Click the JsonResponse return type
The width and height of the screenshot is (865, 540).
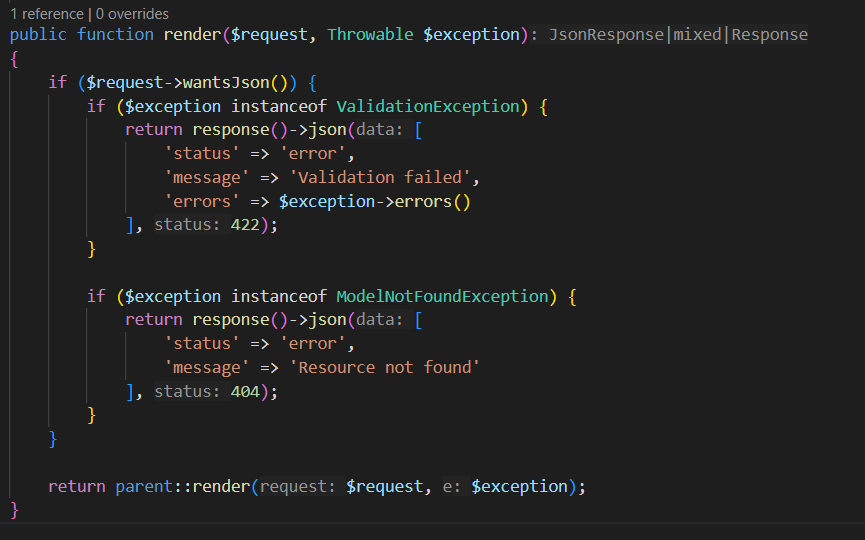coord(606,34)
